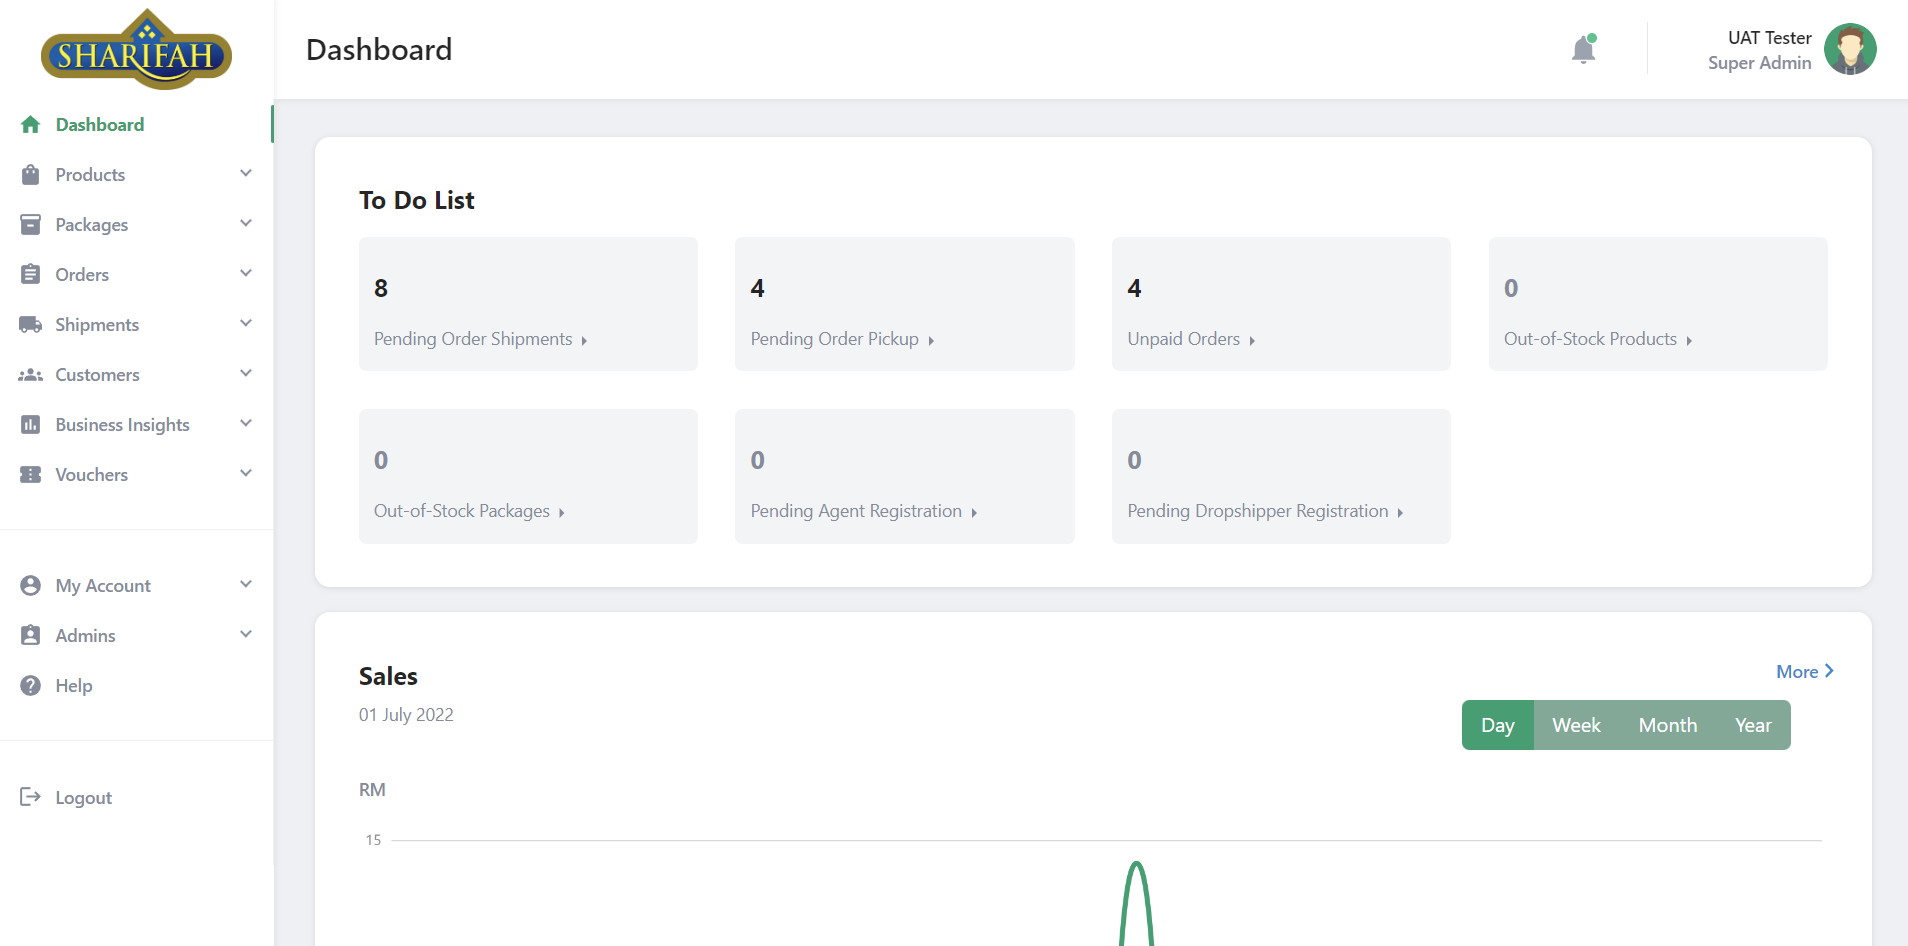1908x946 pixels.
Task: Click the Packages box icon
Action: pos(31,225)
